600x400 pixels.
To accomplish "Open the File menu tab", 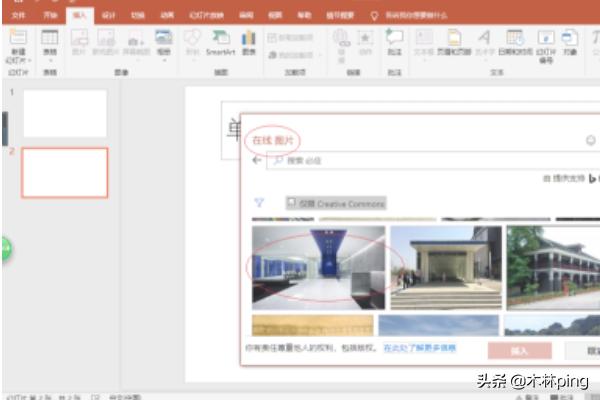I will click(x=18, y=16).
